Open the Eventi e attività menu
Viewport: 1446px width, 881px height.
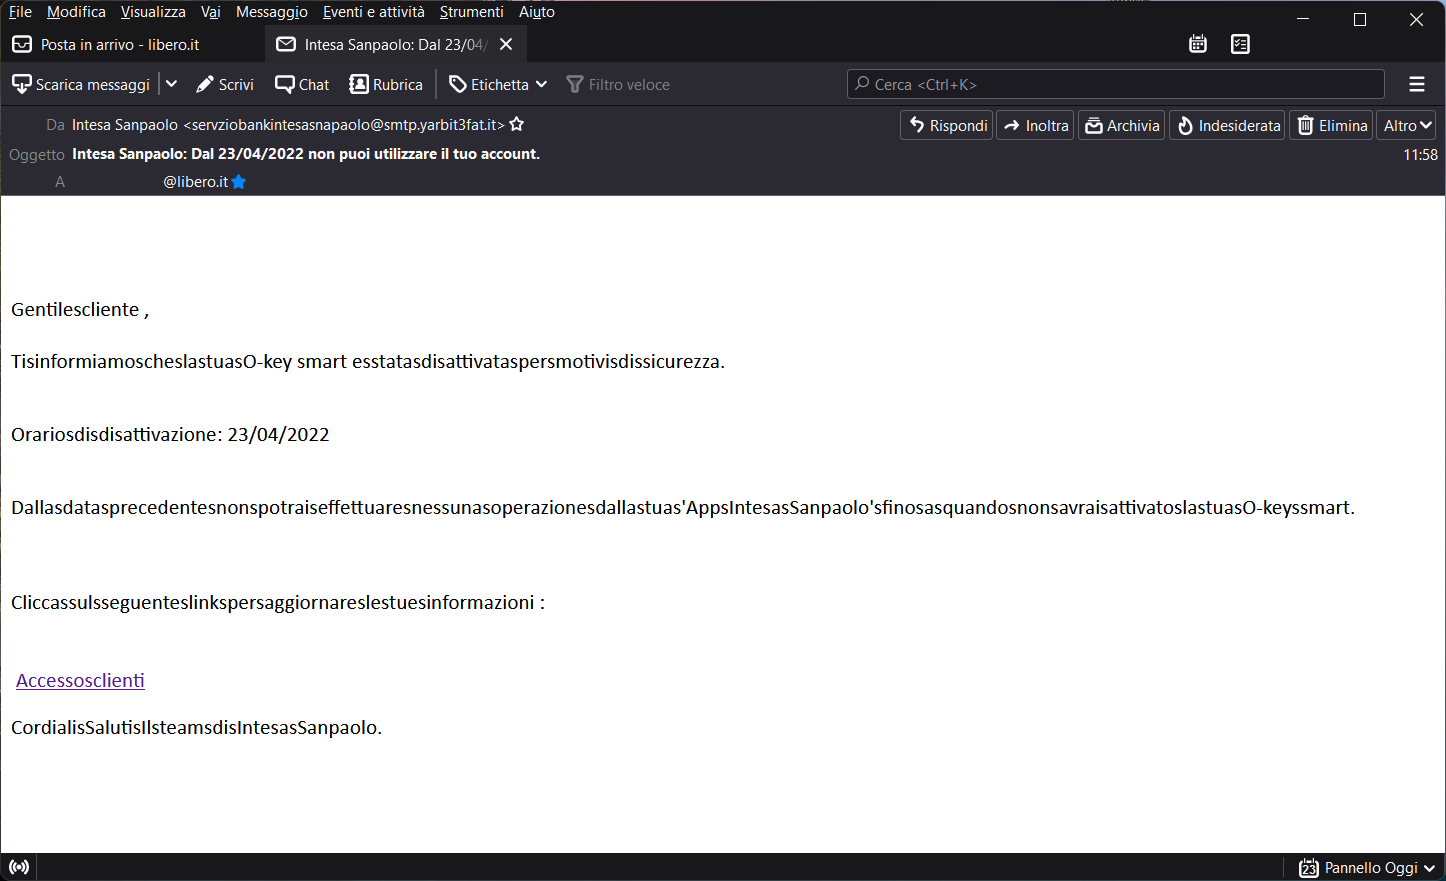pyautogui.click(x=373, y=12)
